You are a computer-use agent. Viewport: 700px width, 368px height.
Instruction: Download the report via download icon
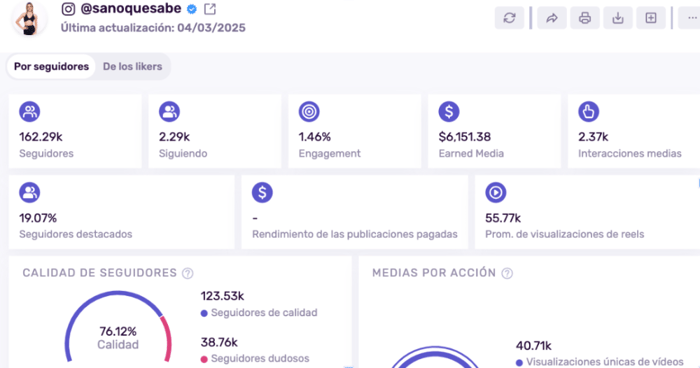(x=618, y=18)
